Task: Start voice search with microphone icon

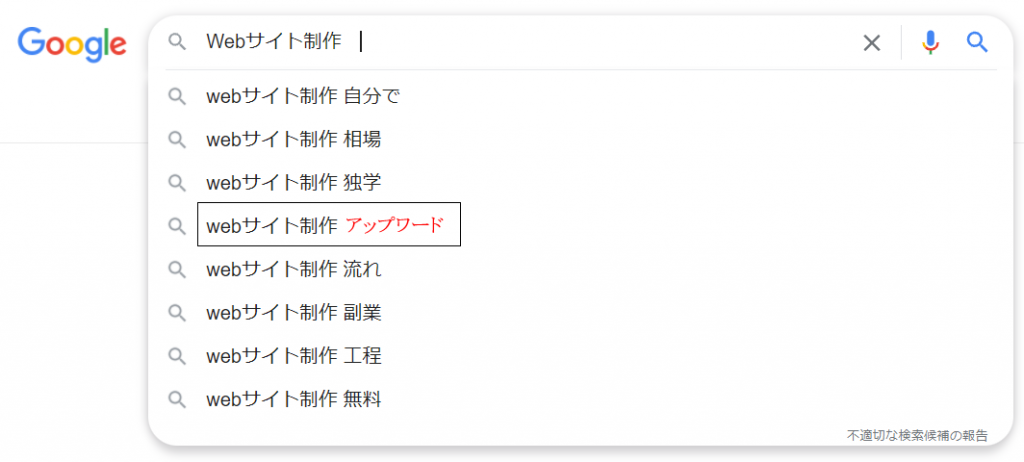Action: click(930, 42)
